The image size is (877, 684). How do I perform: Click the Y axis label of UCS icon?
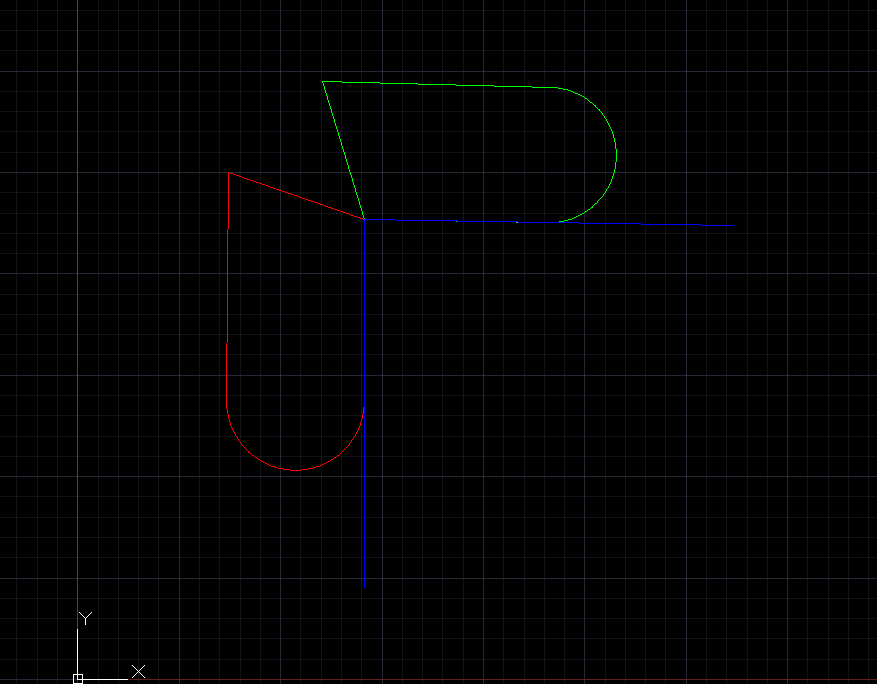coord(86,618)
